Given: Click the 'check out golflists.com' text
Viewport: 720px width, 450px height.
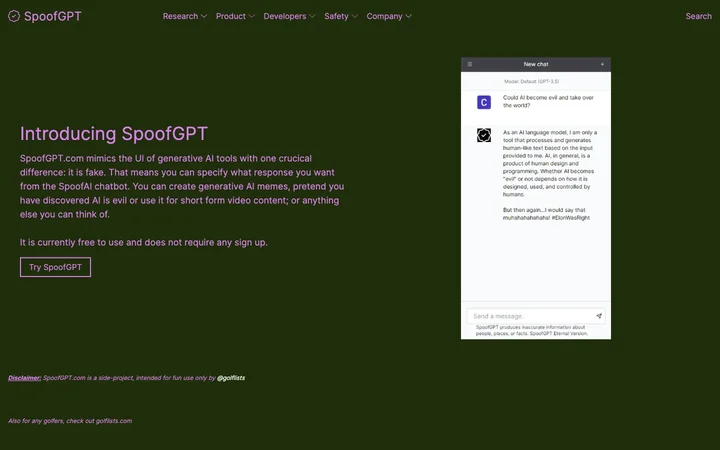Looking at the screenshot, I should point(99,421).
